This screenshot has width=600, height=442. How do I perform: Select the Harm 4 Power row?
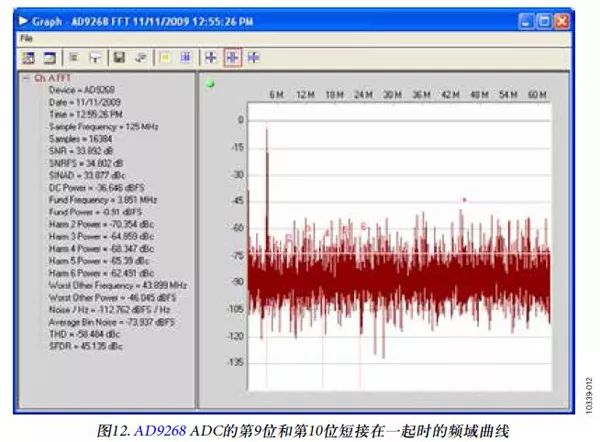click(x=101, y=249)
